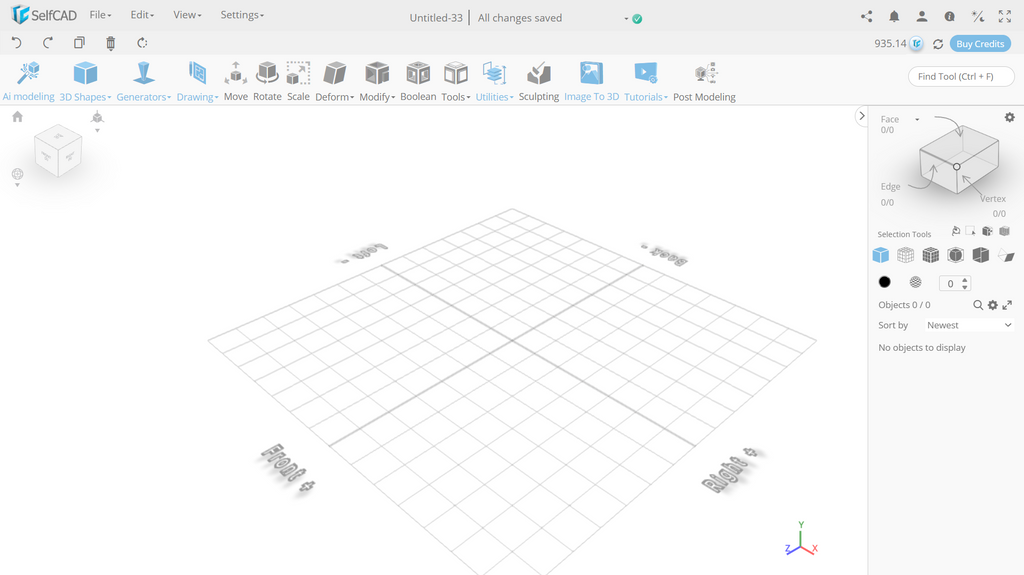The image size is (1024, 575).
Task: Click the view orientation cube
Action: (x=58, y=151)
